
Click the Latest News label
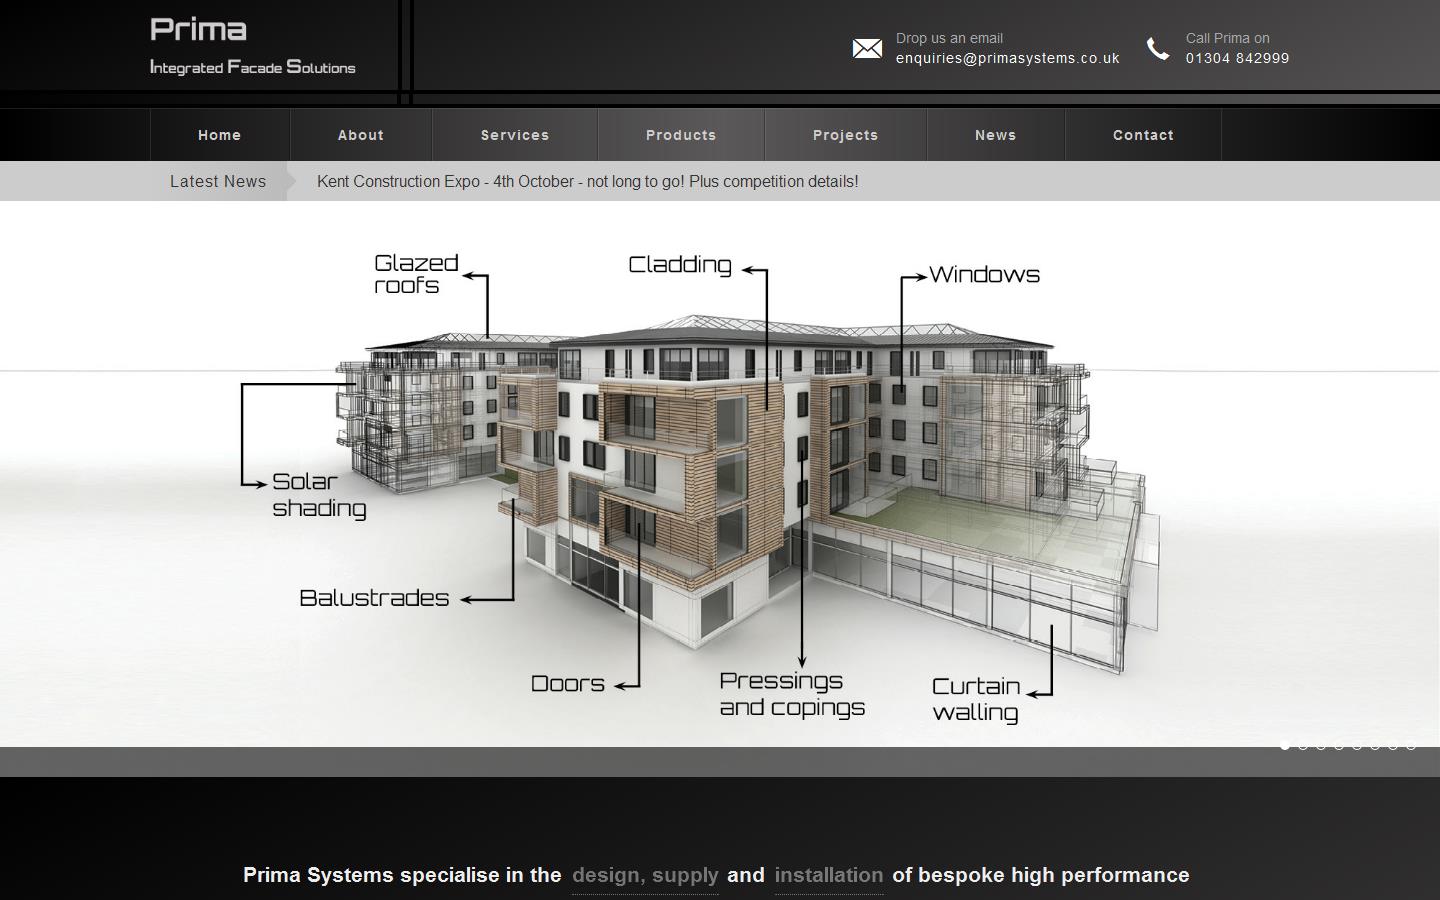point(218,181)
